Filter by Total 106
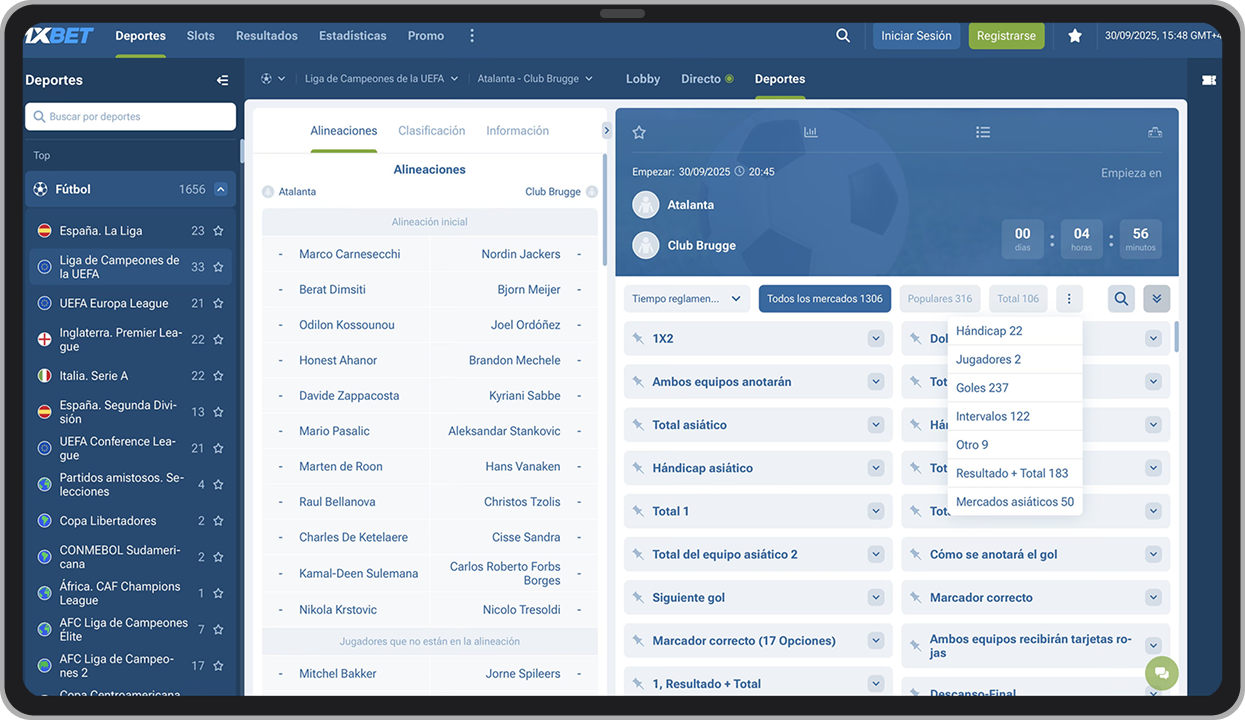Viewport: 1245px width, 720px height. coord(1018,298)
